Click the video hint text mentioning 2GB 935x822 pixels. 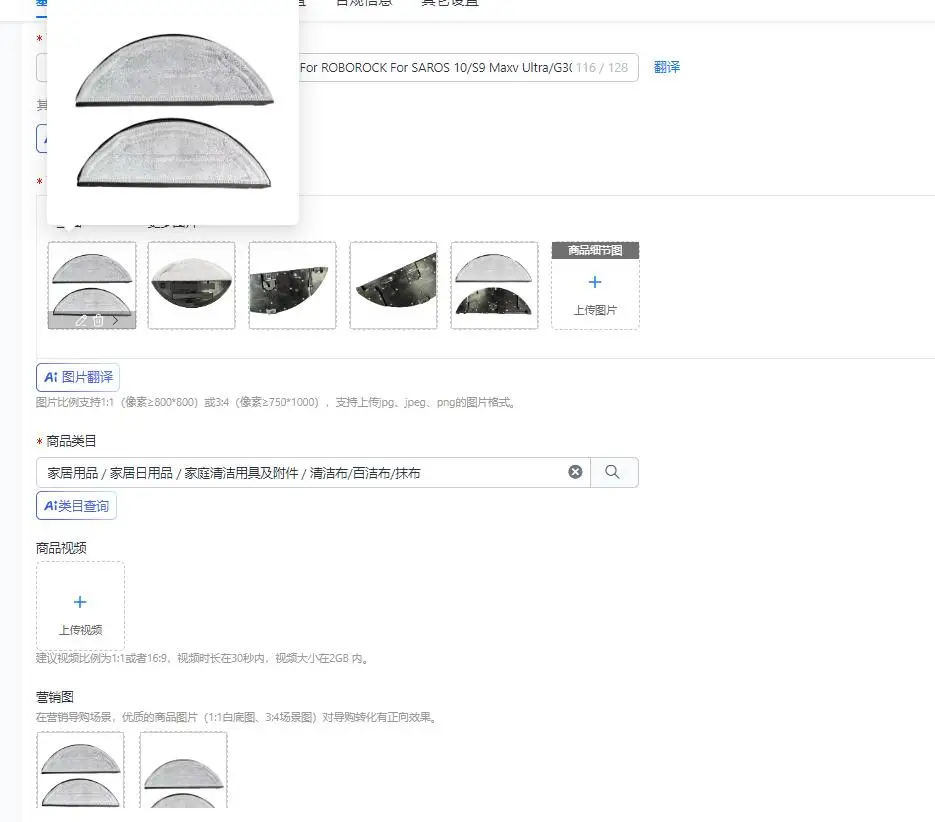click(x=203, y=658)
